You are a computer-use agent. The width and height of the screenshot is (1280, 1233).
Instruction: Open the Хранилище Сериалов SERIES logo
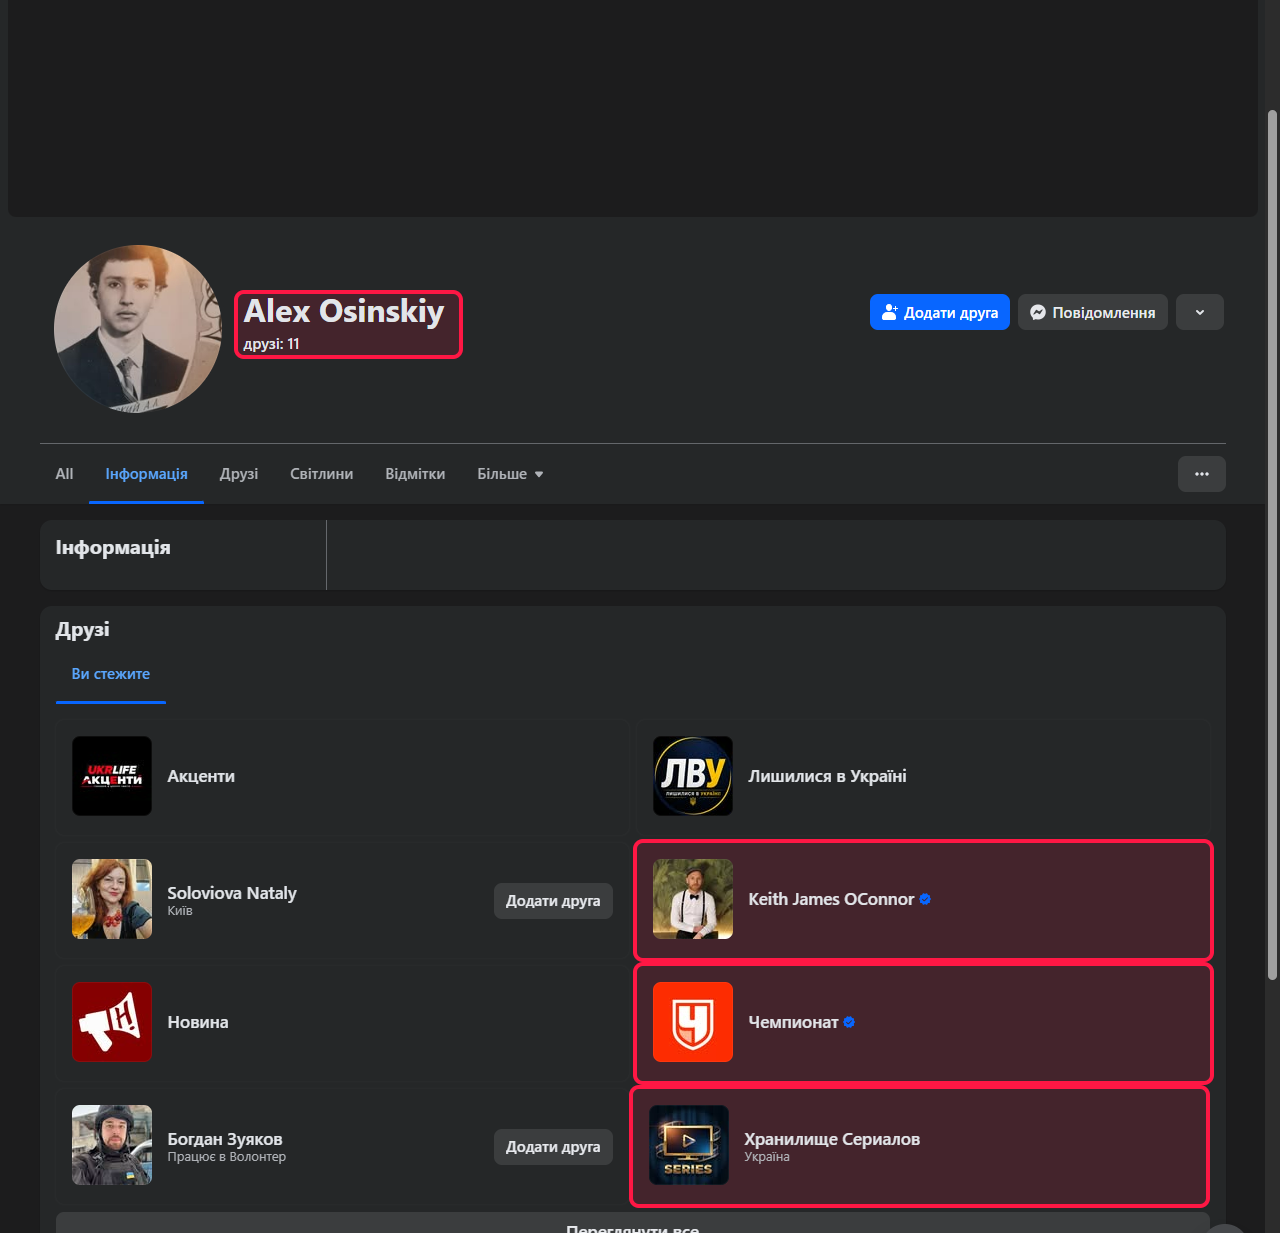[689, 1145]
